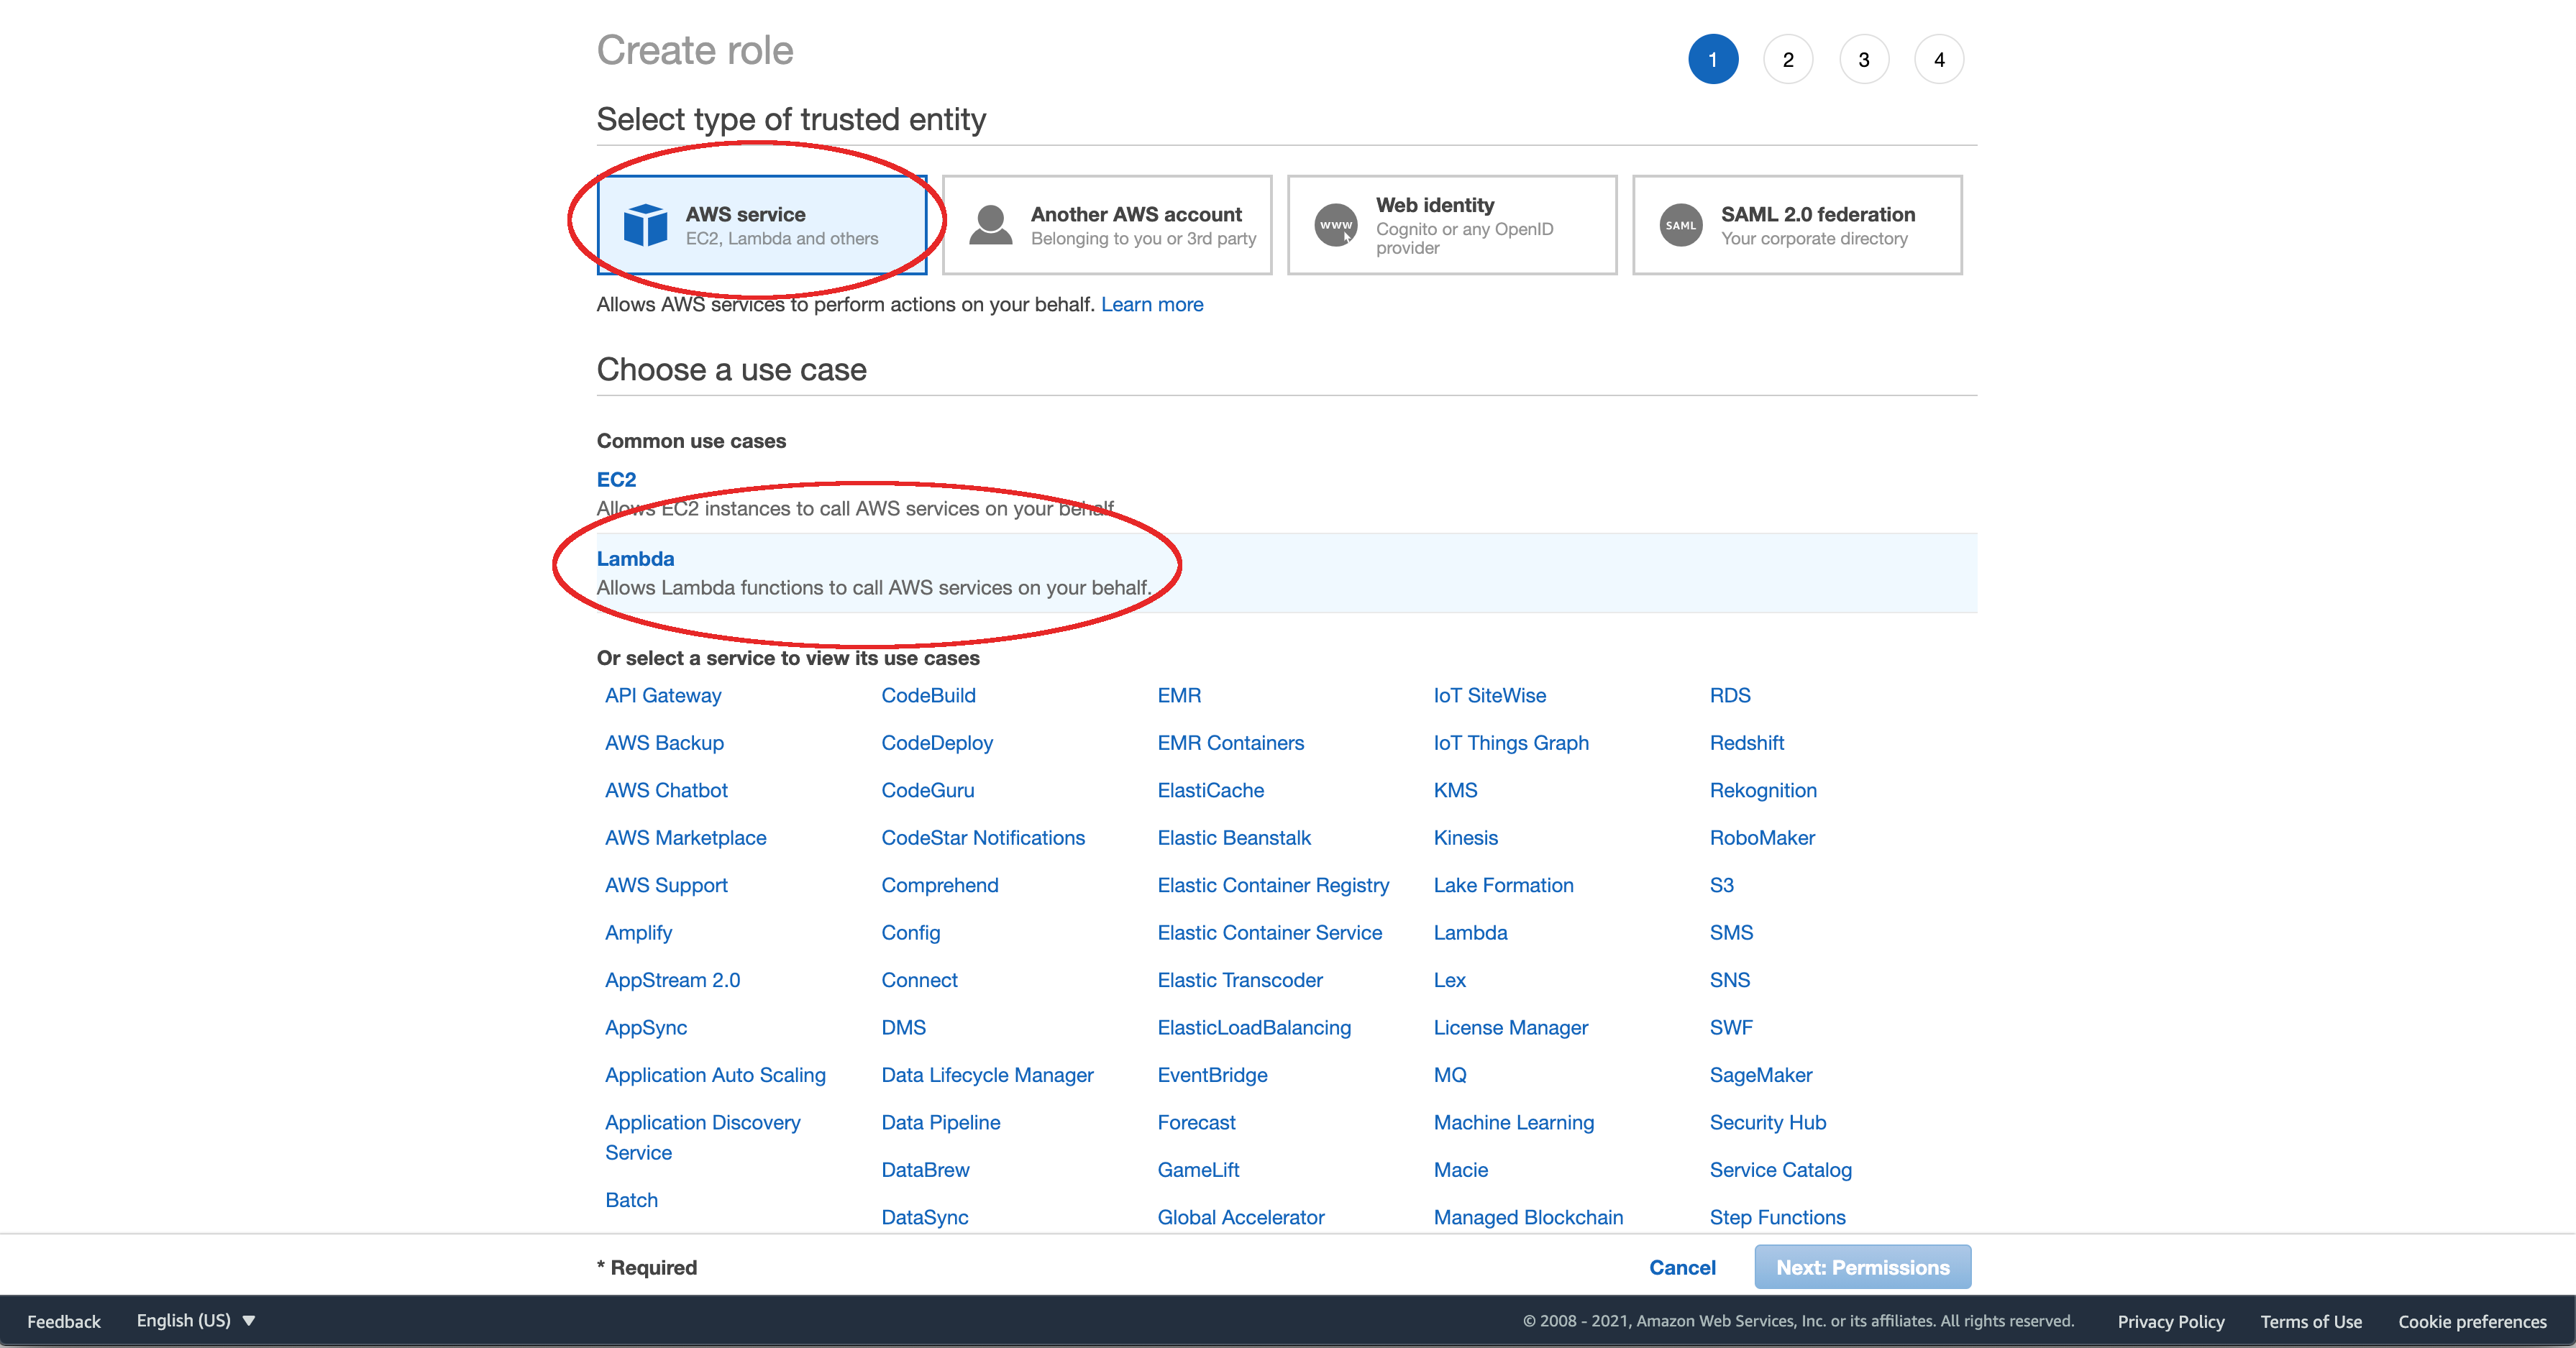Click Next: Permissions button
Screen dimensions: 2576x1348
(x=1862, y=1267)
